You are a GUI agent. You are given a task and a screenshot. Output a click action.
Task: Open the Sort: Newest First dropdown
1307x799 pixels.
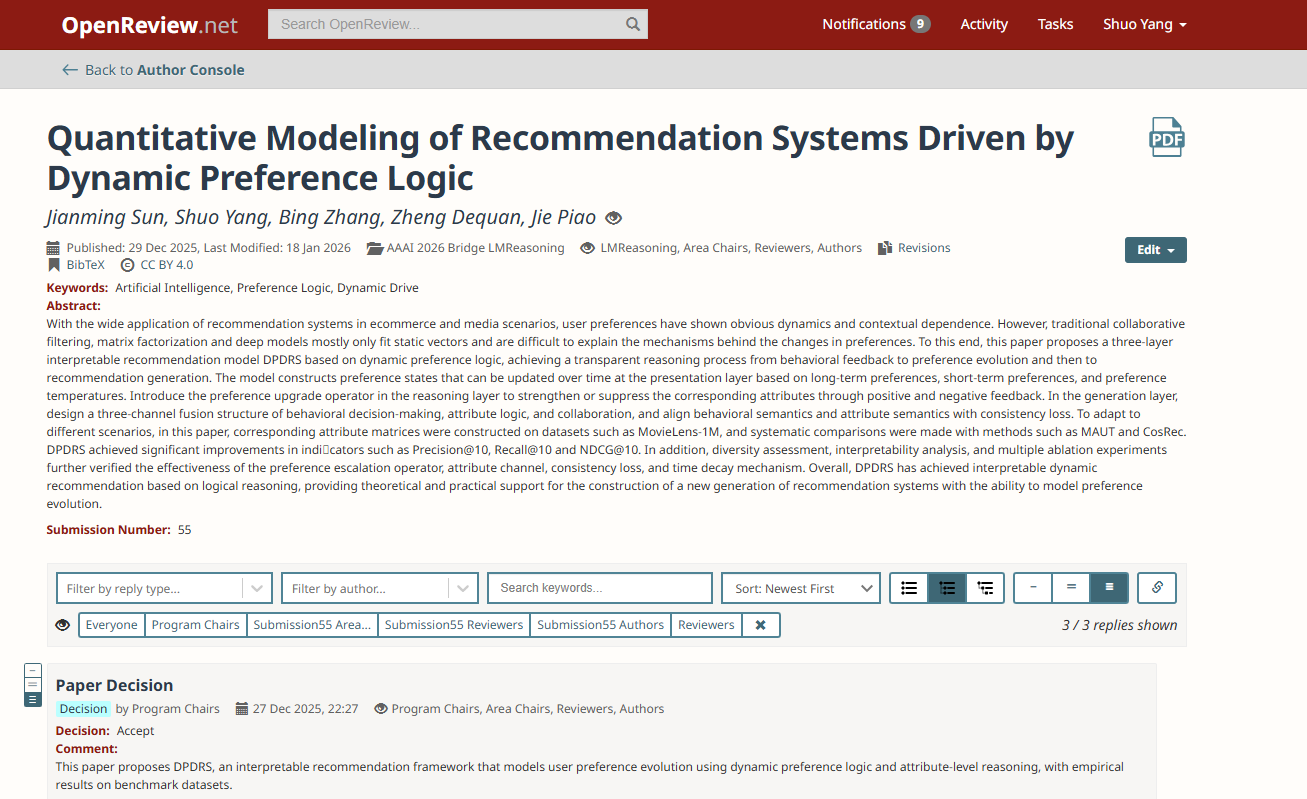(800, 588)
